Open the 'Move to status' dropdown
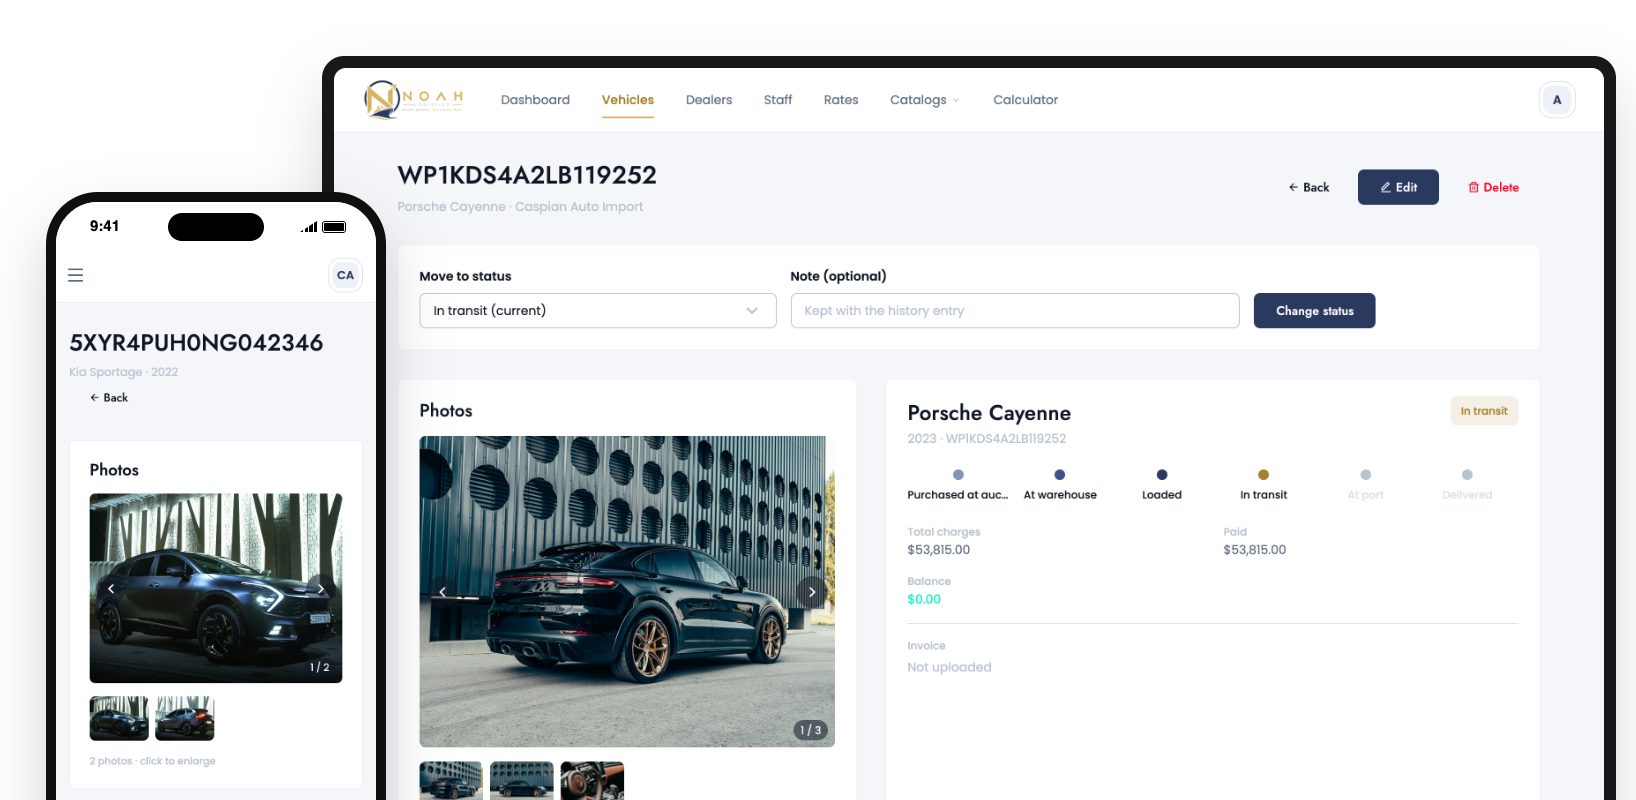1636x800 pixels. coord(598,311)
